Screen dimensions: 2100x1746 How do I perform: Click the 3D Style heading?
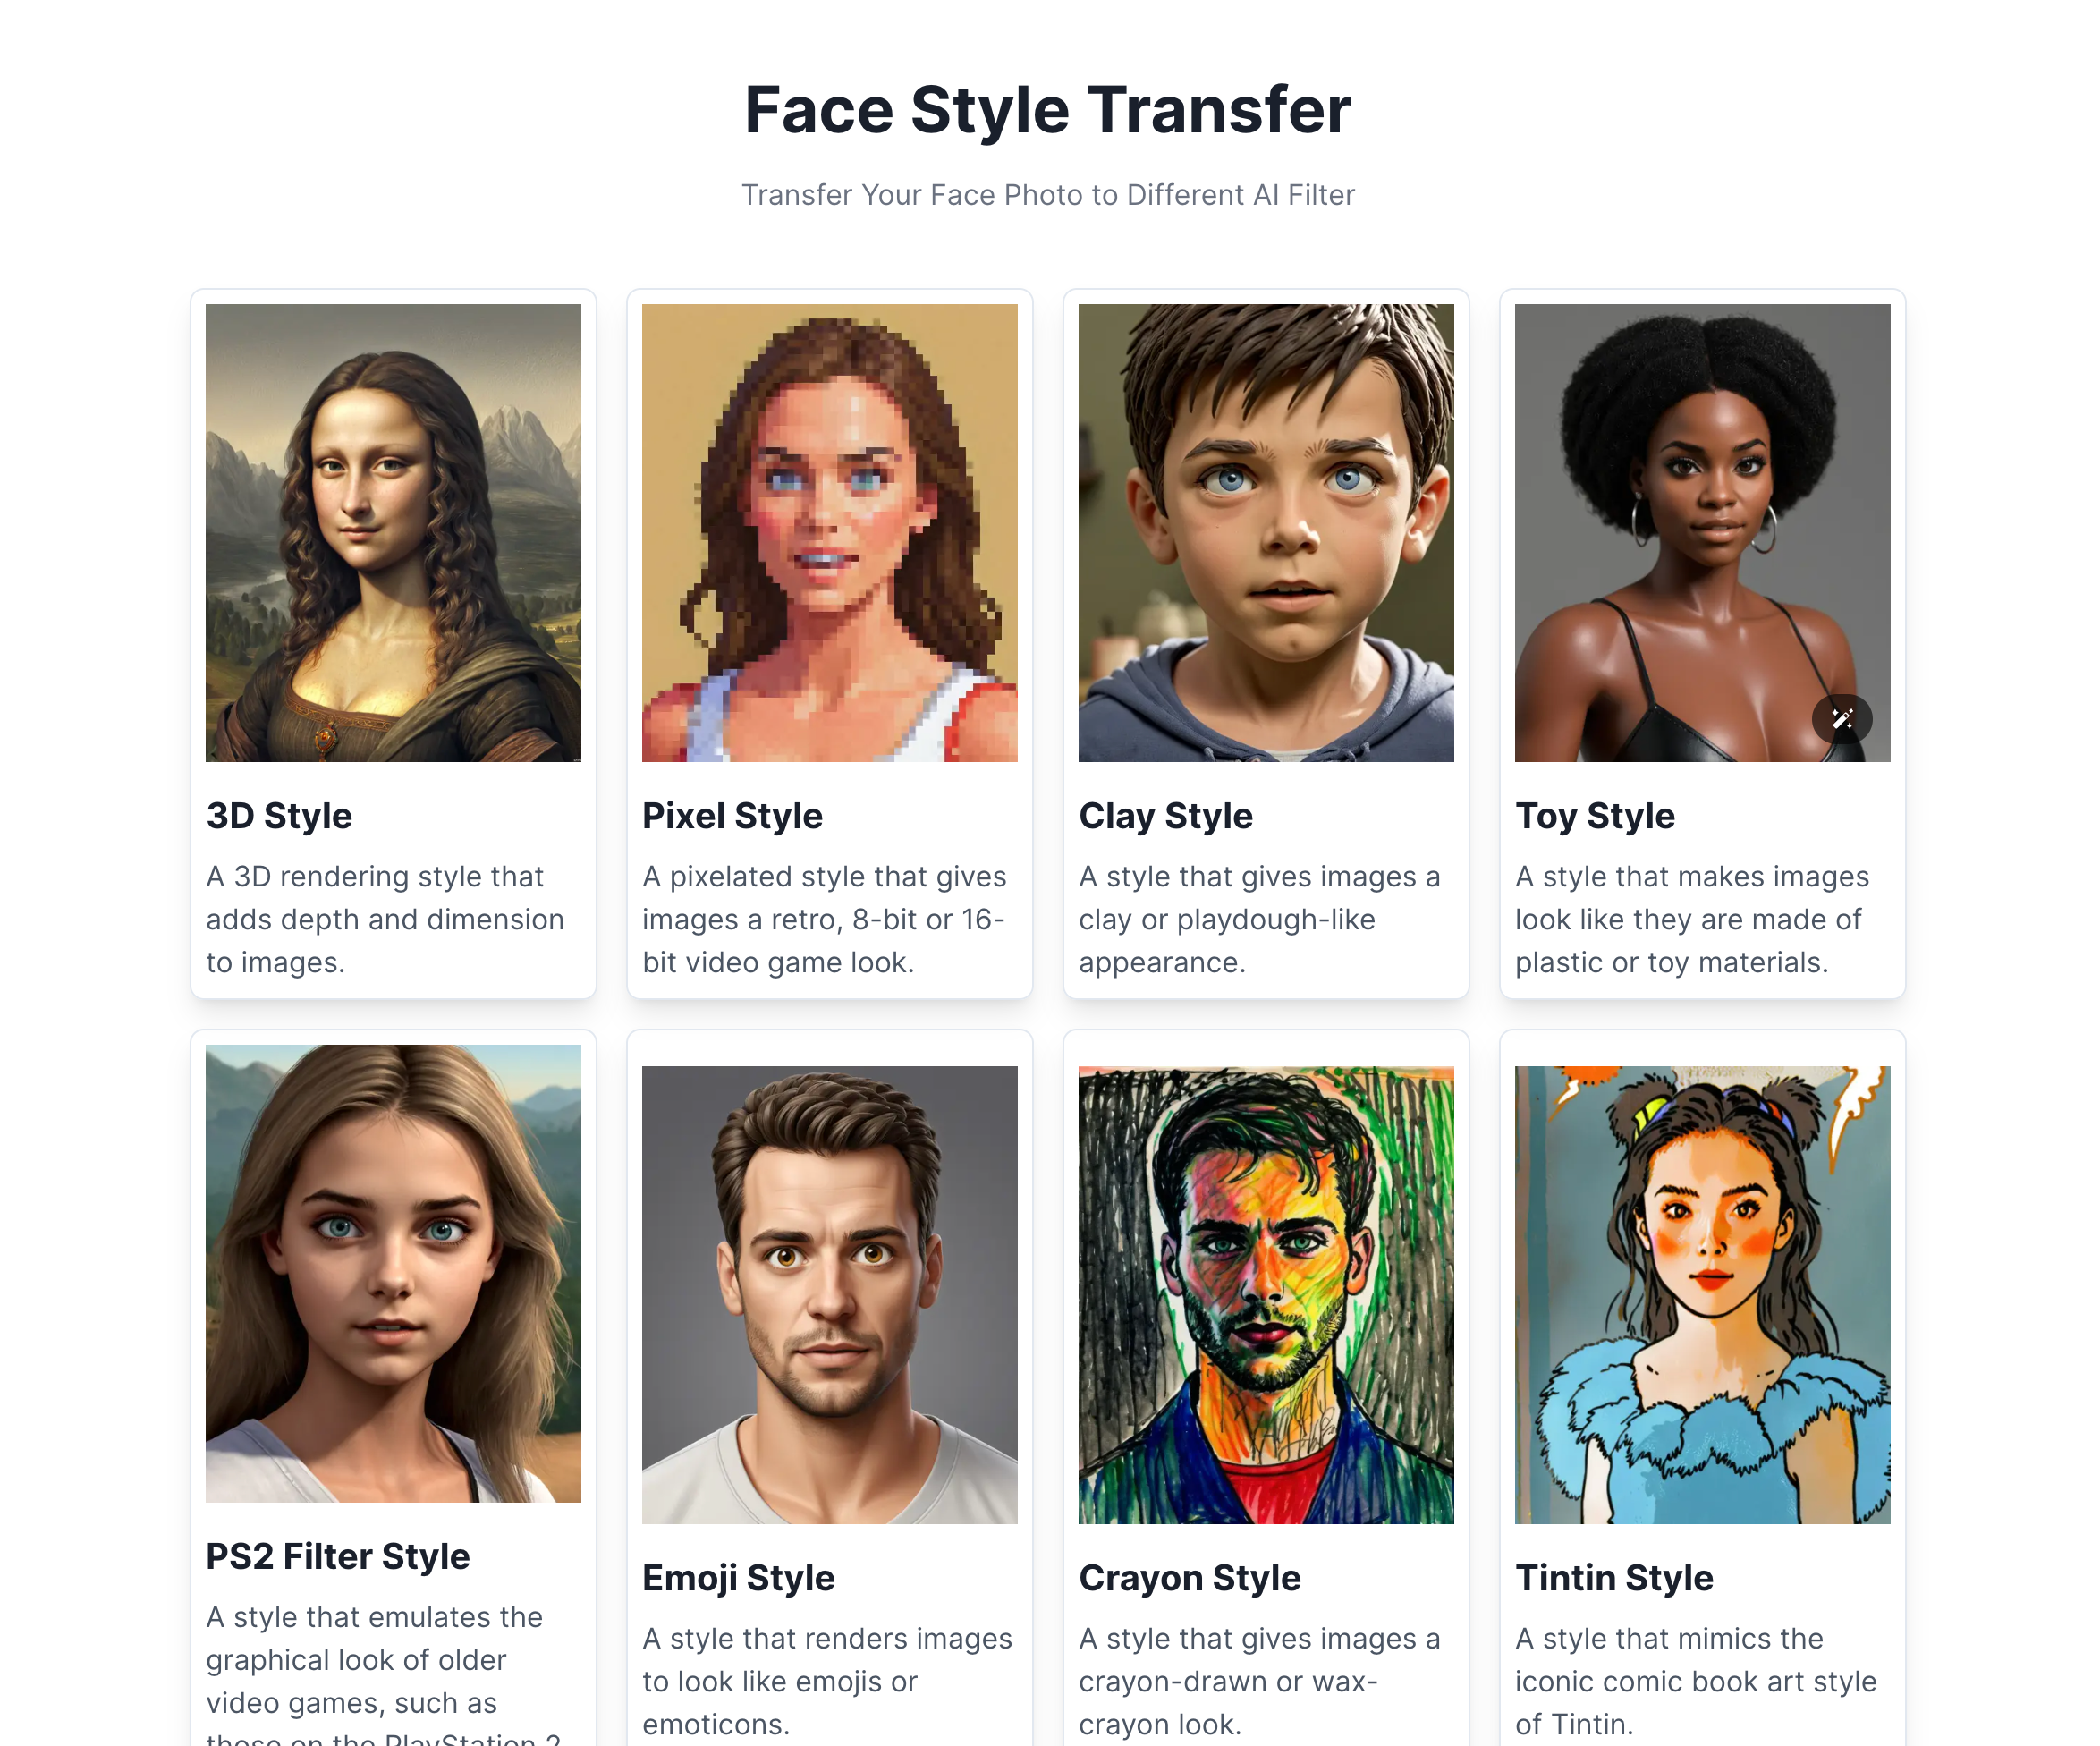click(279, 816)
